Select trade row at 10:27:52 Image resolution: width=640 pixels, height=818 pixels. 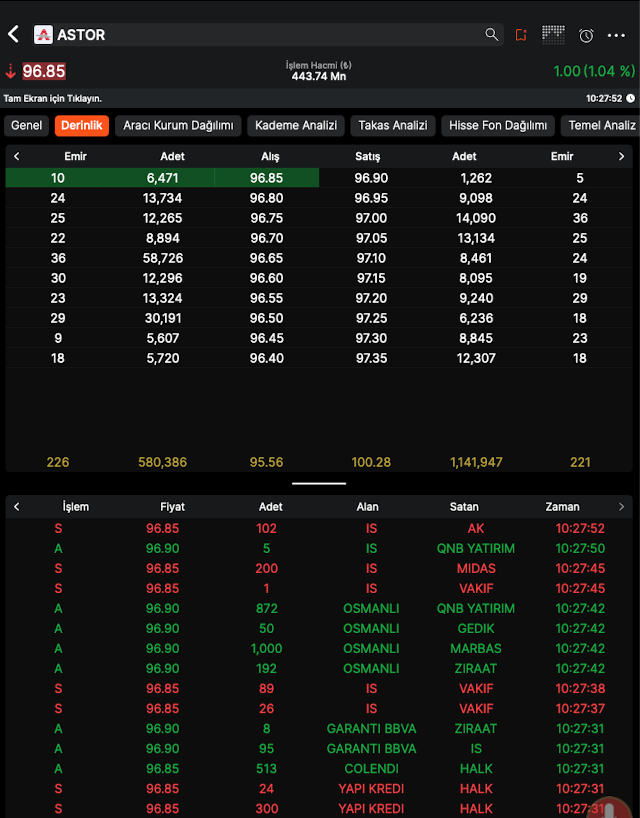(319, 528)
